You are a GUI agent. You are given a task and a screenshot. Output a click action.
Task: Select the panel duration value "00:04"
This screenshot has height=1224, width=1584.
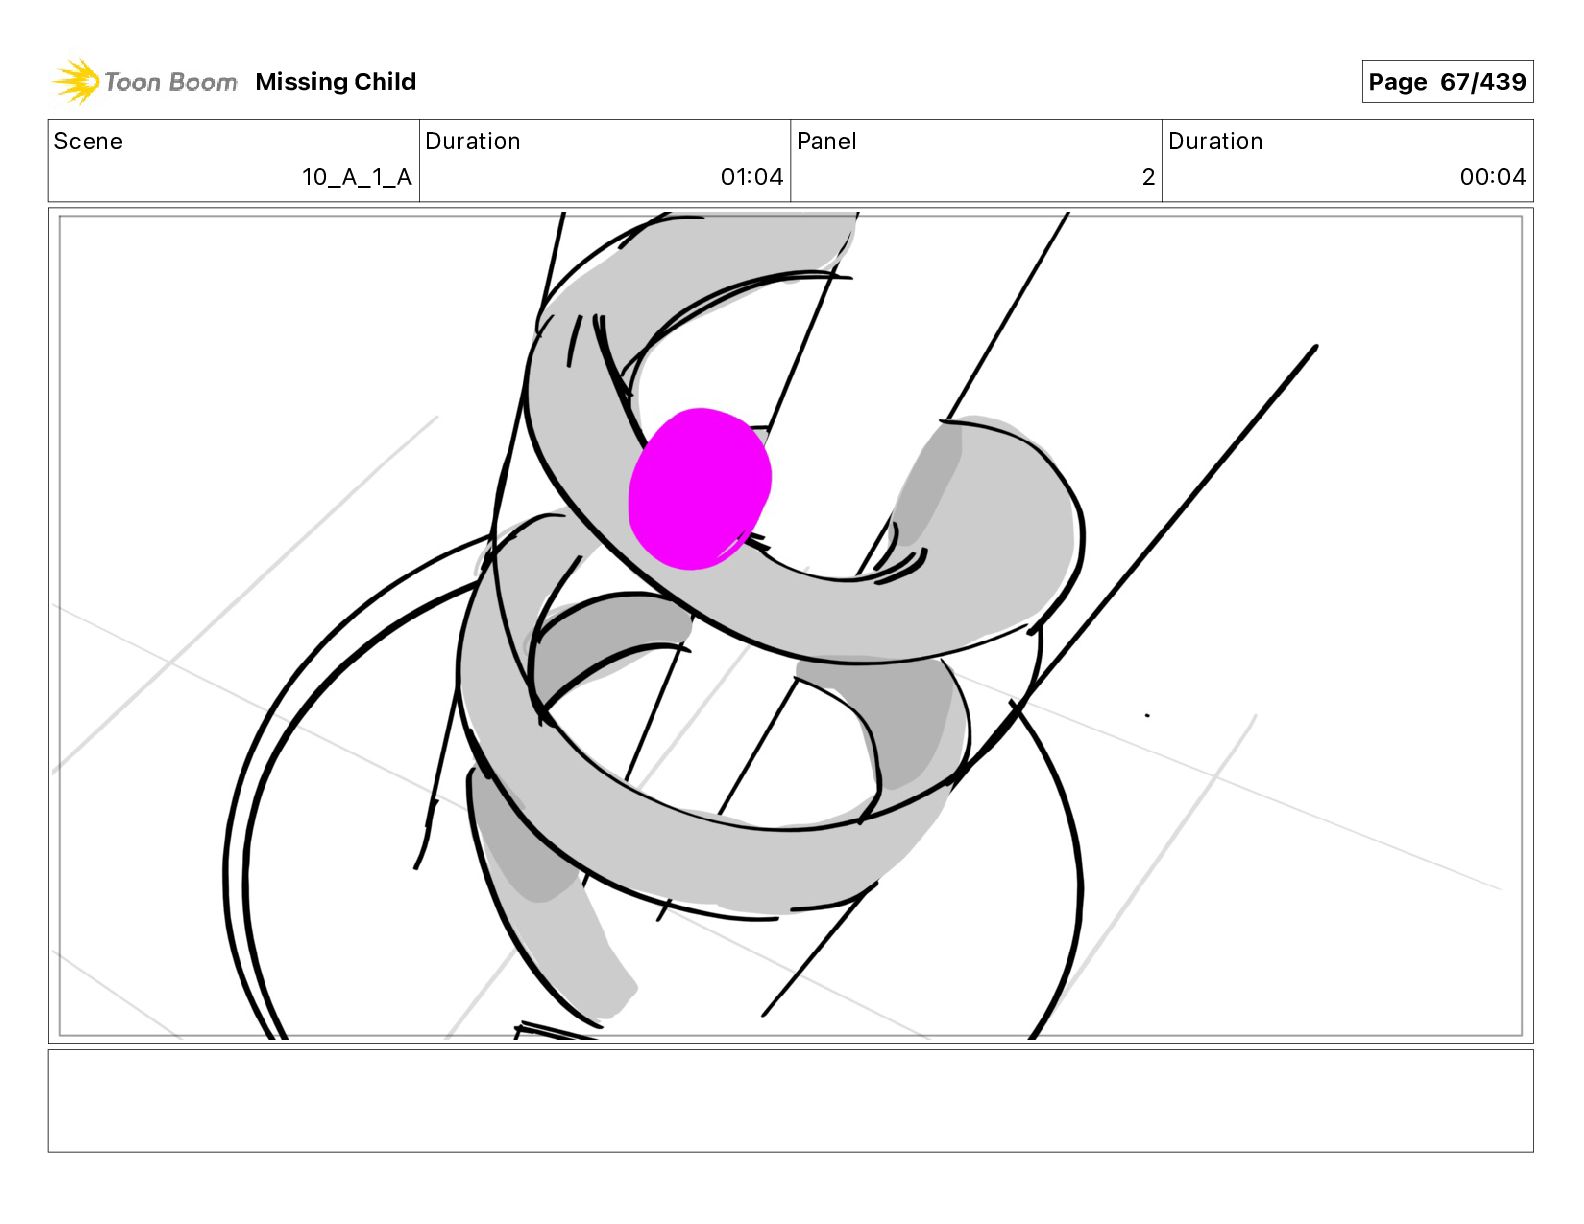(1493, 177)
